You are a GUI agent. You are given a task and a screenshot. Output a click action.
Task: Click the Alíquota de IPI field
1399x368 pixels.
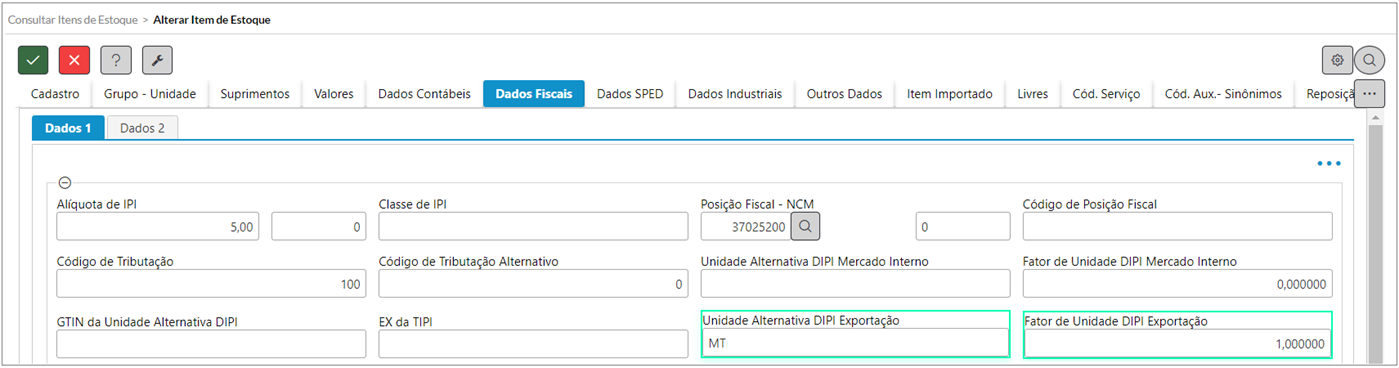[x=160, y=227]
